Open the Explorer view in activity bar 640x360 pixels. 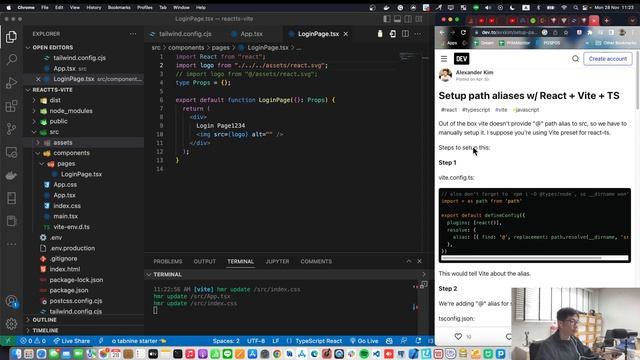tap(11, 37)
